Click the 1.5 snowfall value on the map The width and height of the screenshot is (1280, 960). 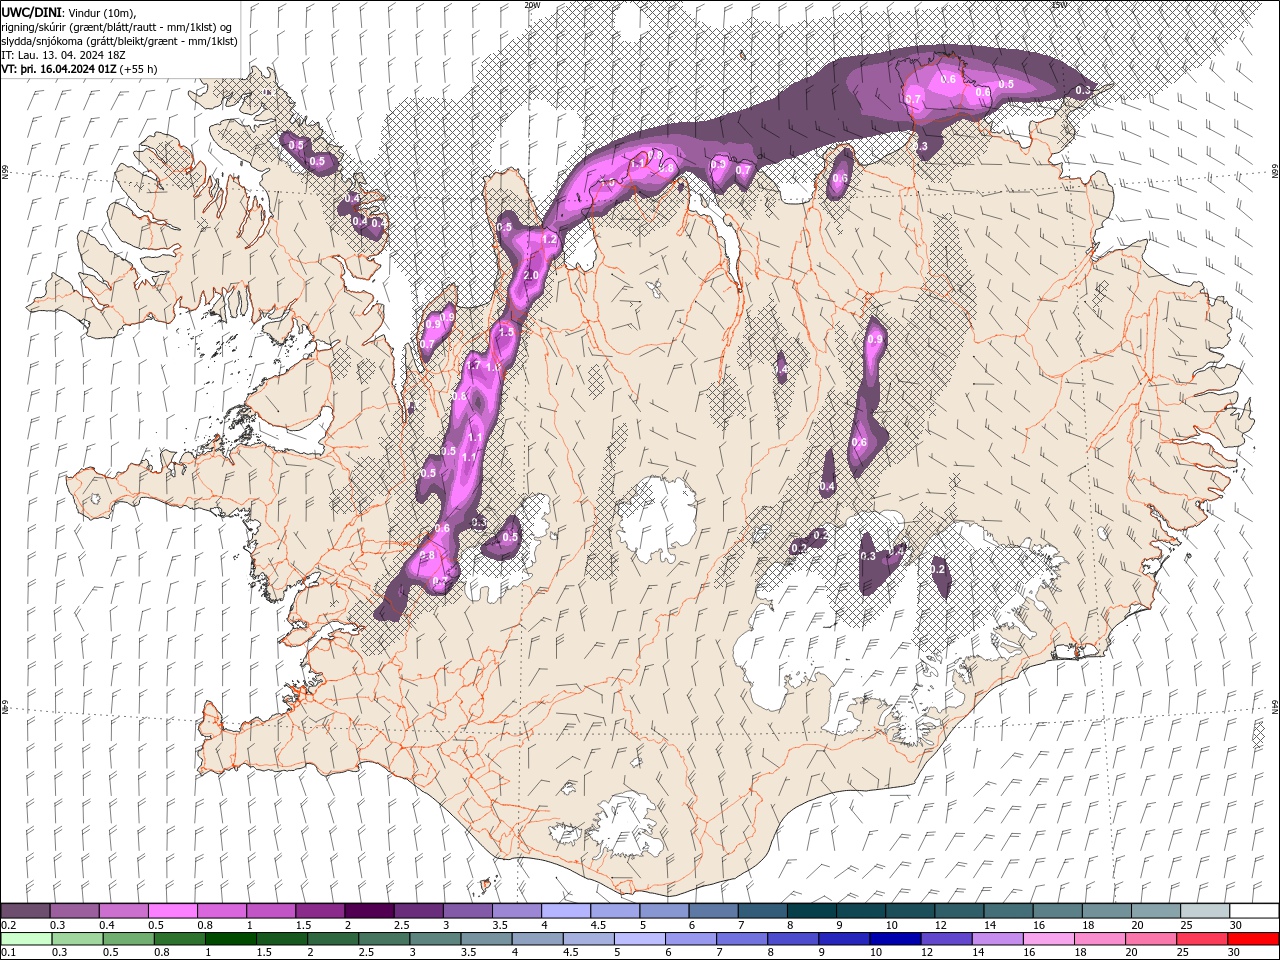point(506,332)
